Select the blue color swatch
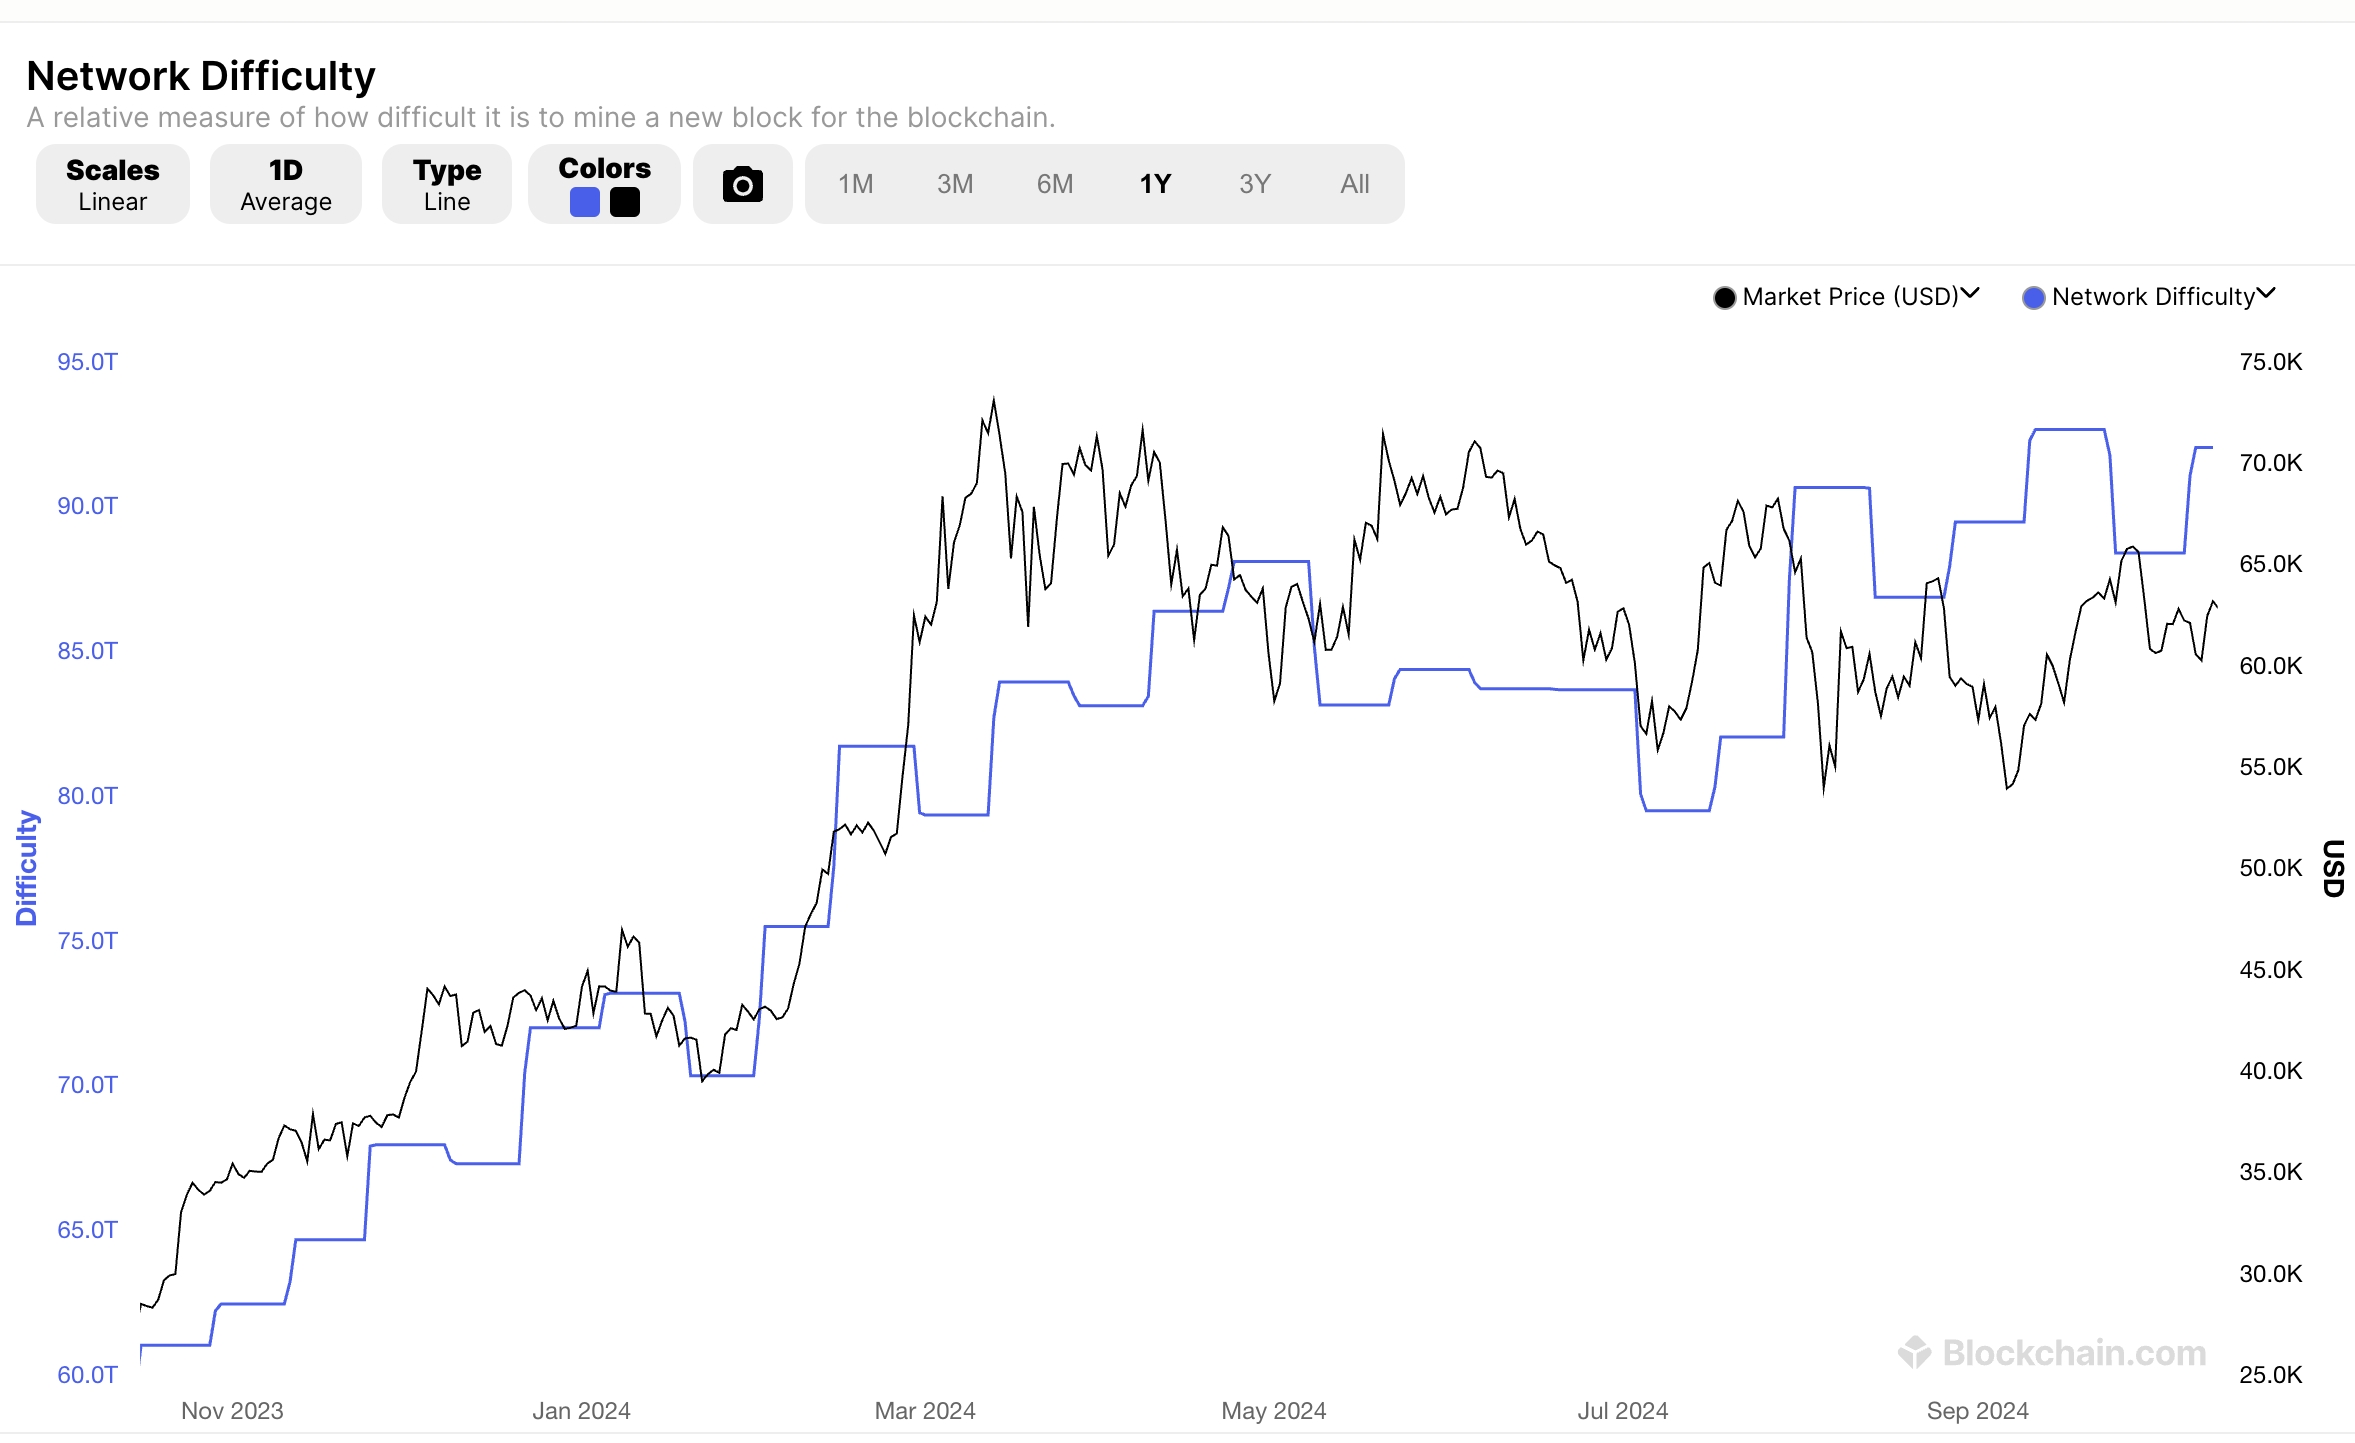Screen dimensions: 2355x1443 click(584, 201)
